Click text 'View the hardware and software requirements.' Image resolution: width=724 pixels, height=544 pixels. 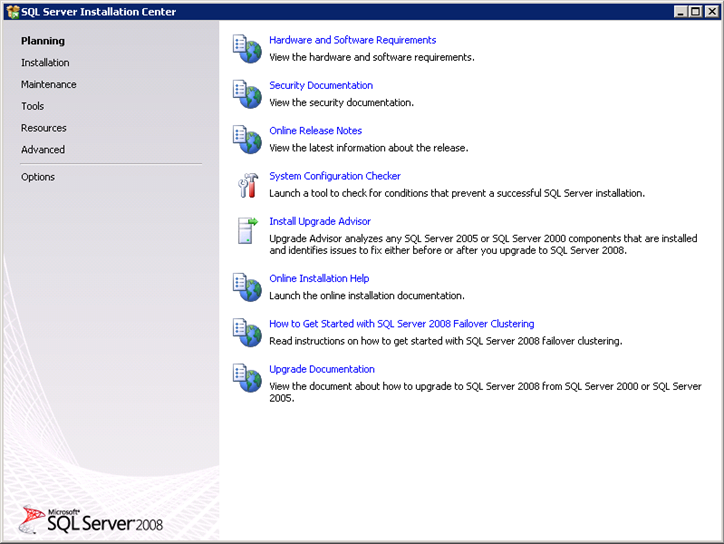(x=372, y=57)
